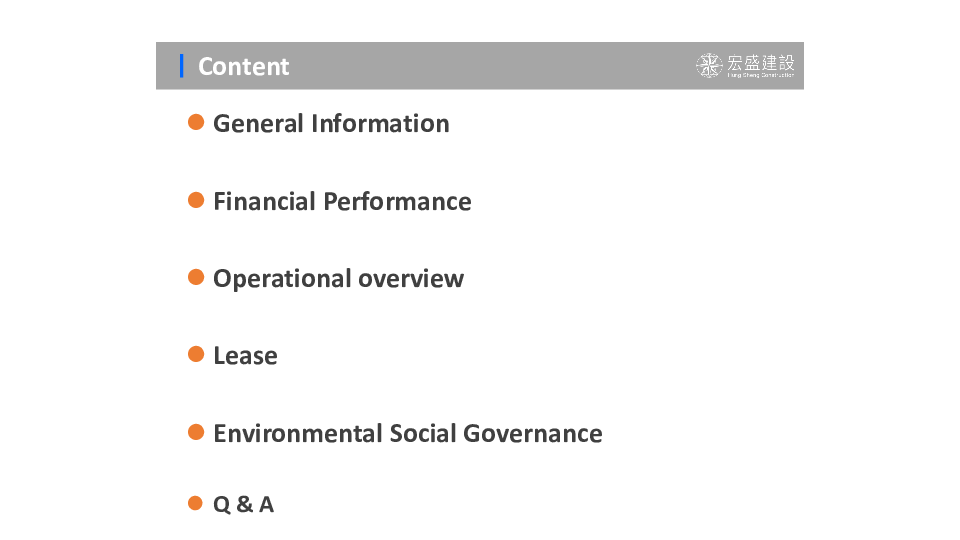Click the orange bullet beside Lease
Image resolution: width=960 pixels, height=540 pixels.
196,354
